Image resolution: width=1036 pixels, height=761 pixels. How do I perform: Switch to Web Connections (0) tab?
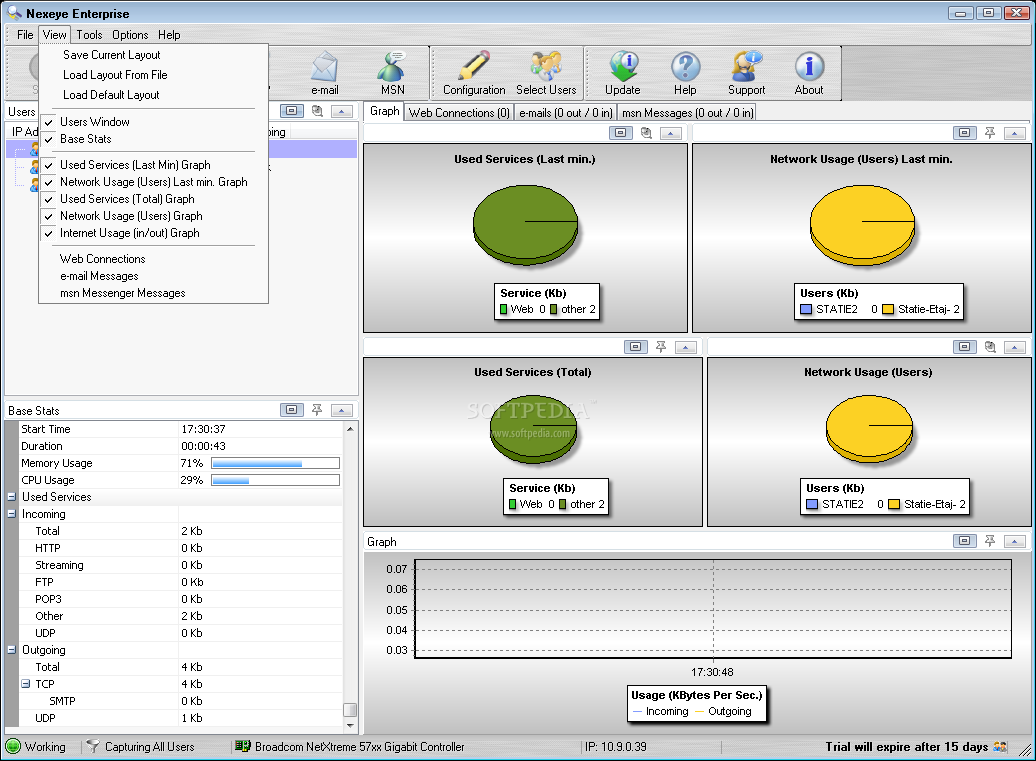459,112
